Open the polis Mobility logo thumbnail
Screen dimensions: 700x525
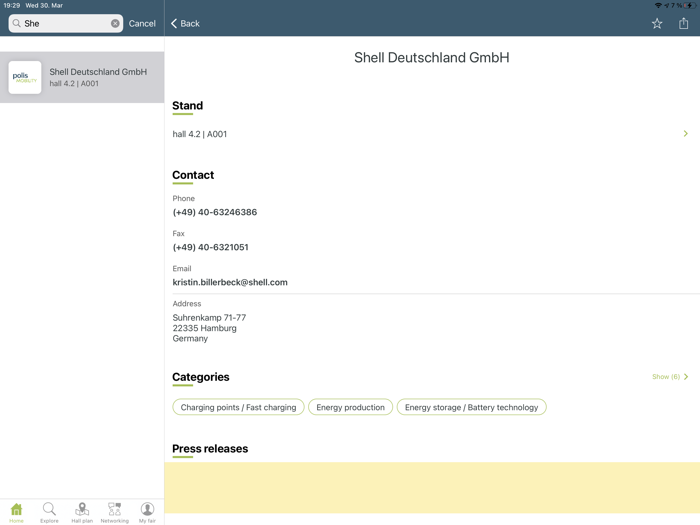click(25, 77)
